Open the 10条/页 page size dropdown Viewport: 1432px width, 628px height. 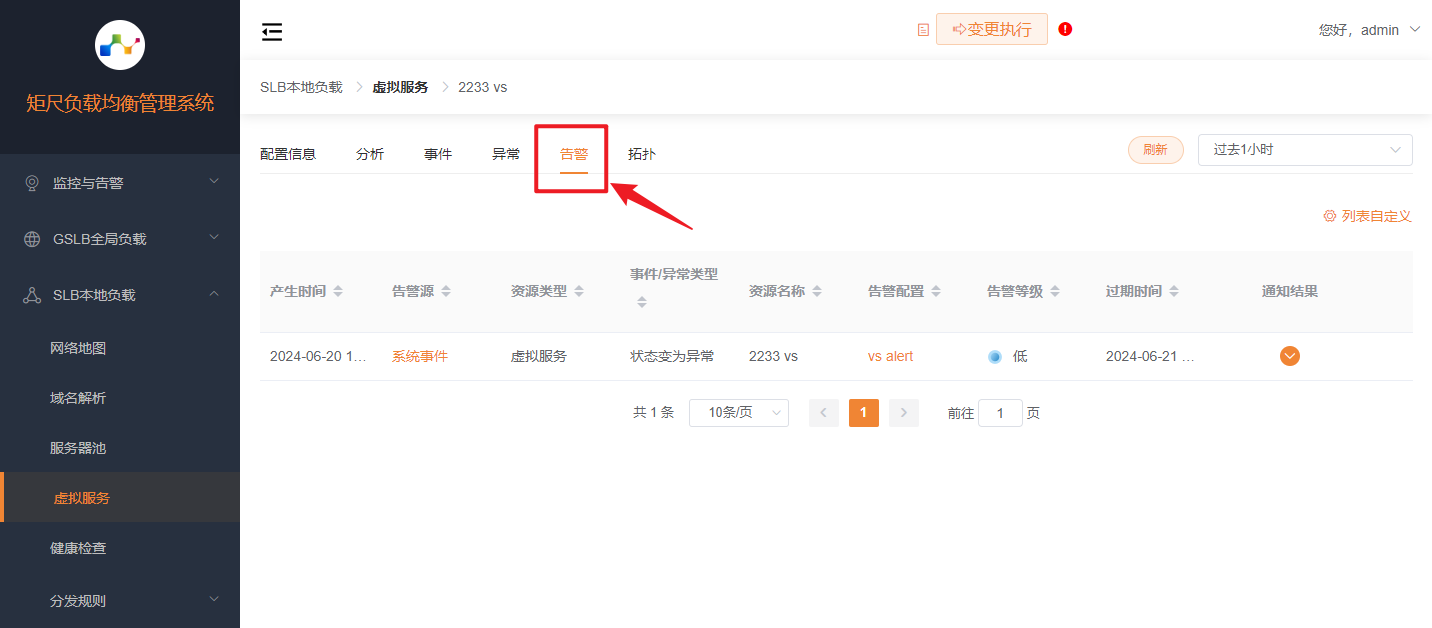738,413
